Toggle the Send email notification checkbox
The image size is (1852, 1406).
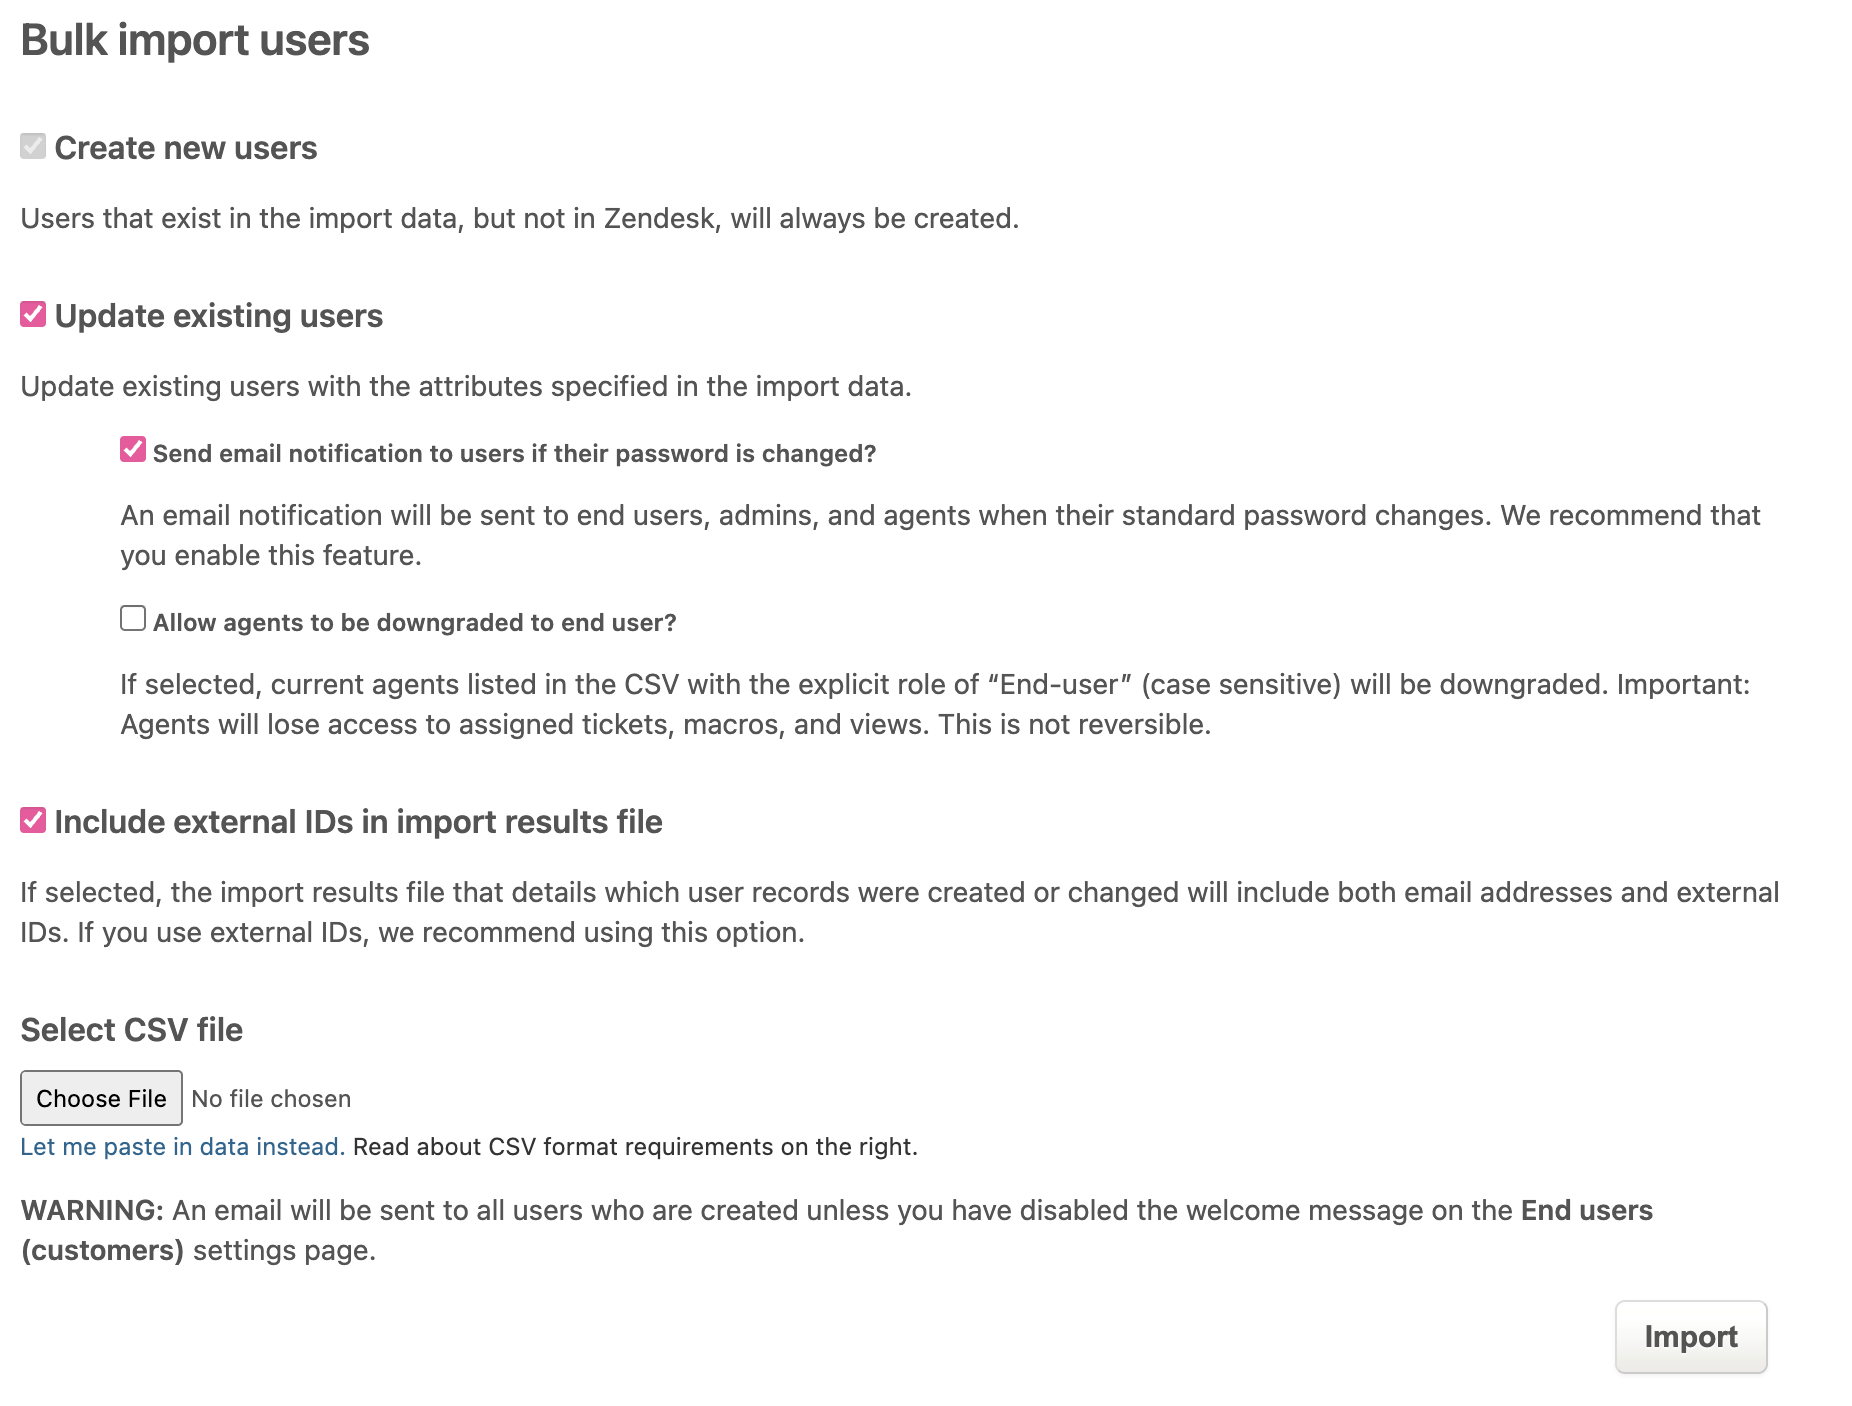pos(133,450)
